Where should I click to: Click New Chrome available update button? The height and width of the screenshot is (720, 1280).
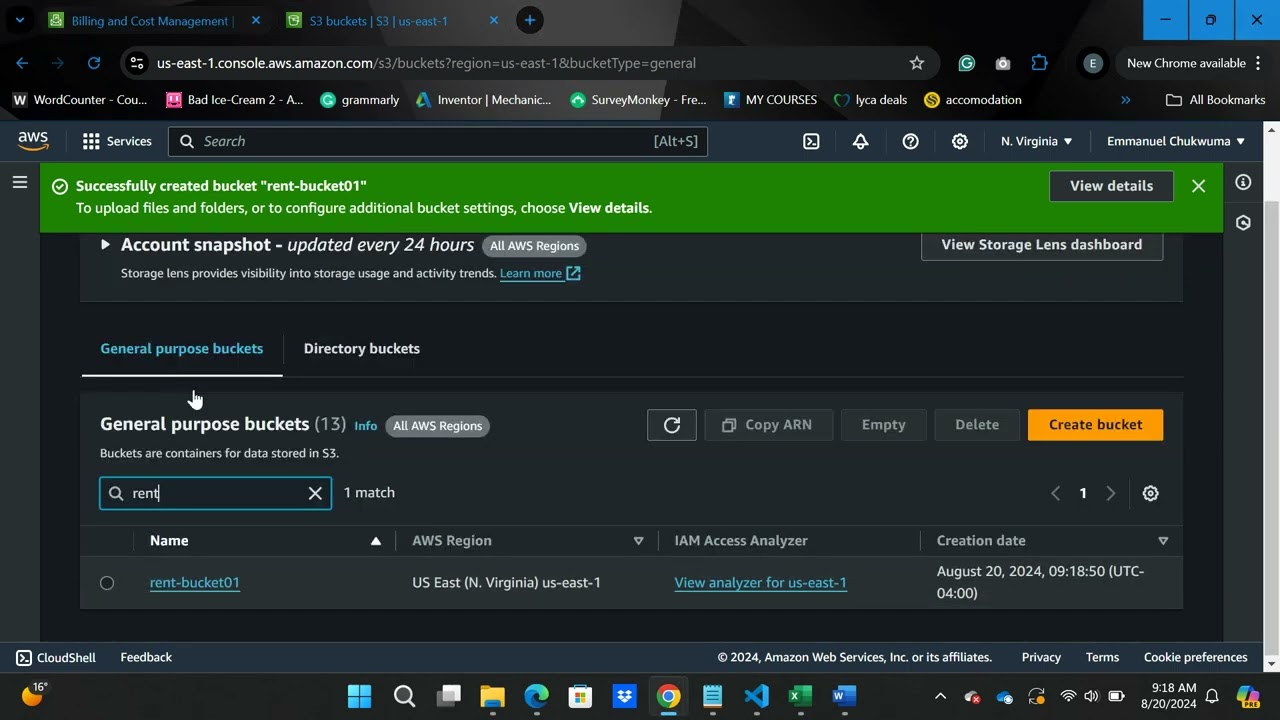[1195, 63]
